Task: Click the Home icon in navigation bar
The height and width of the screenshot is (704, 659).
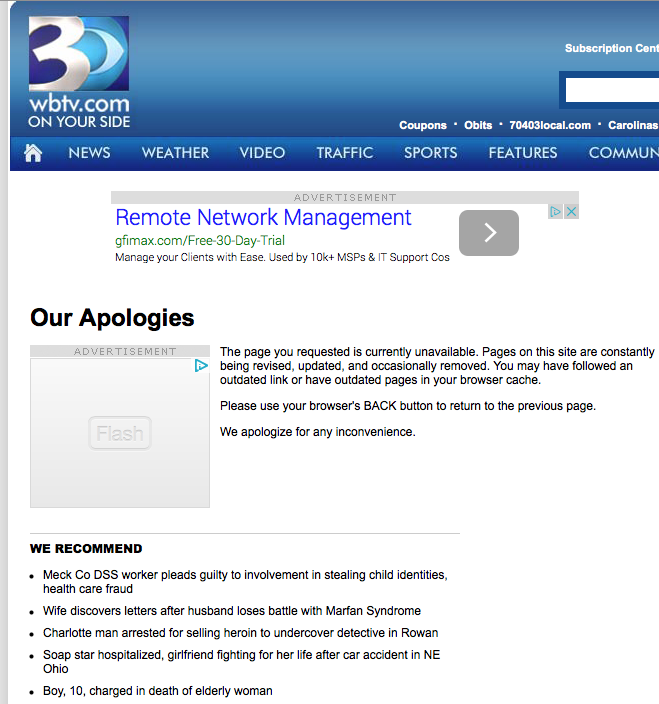Action: 34,153
